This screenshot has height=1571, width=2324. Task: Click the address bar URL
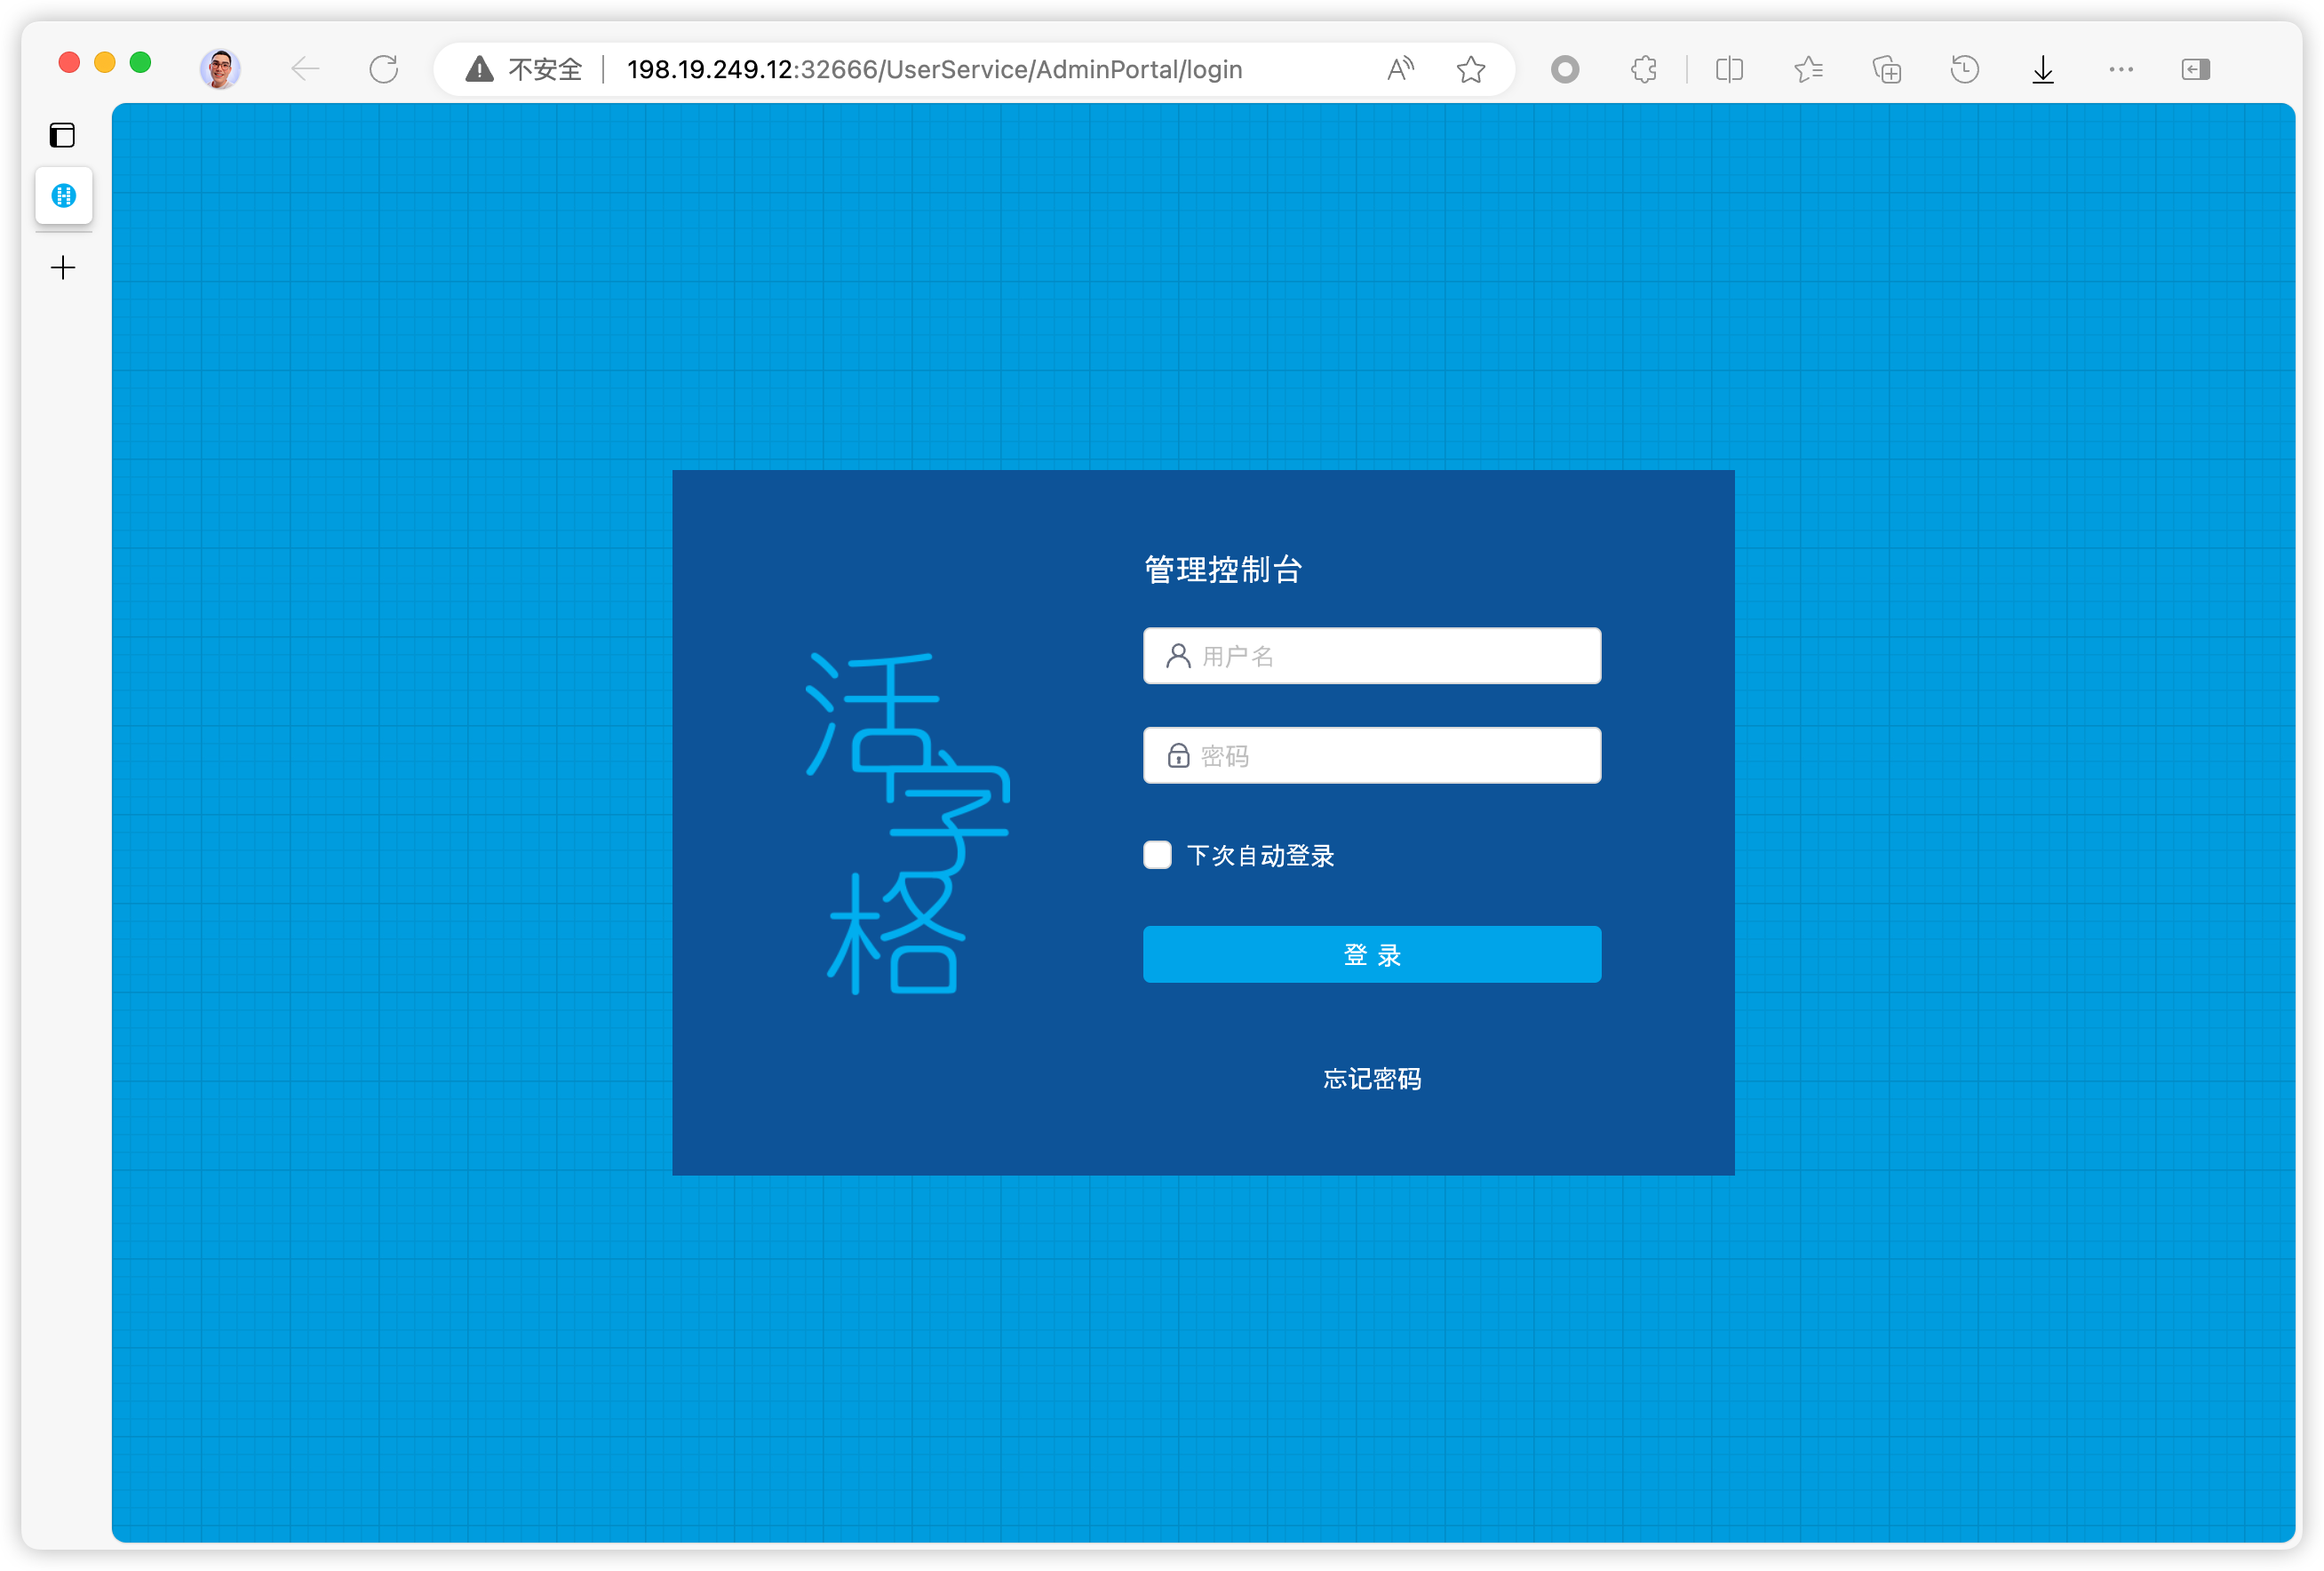click(x=934, y=69)
